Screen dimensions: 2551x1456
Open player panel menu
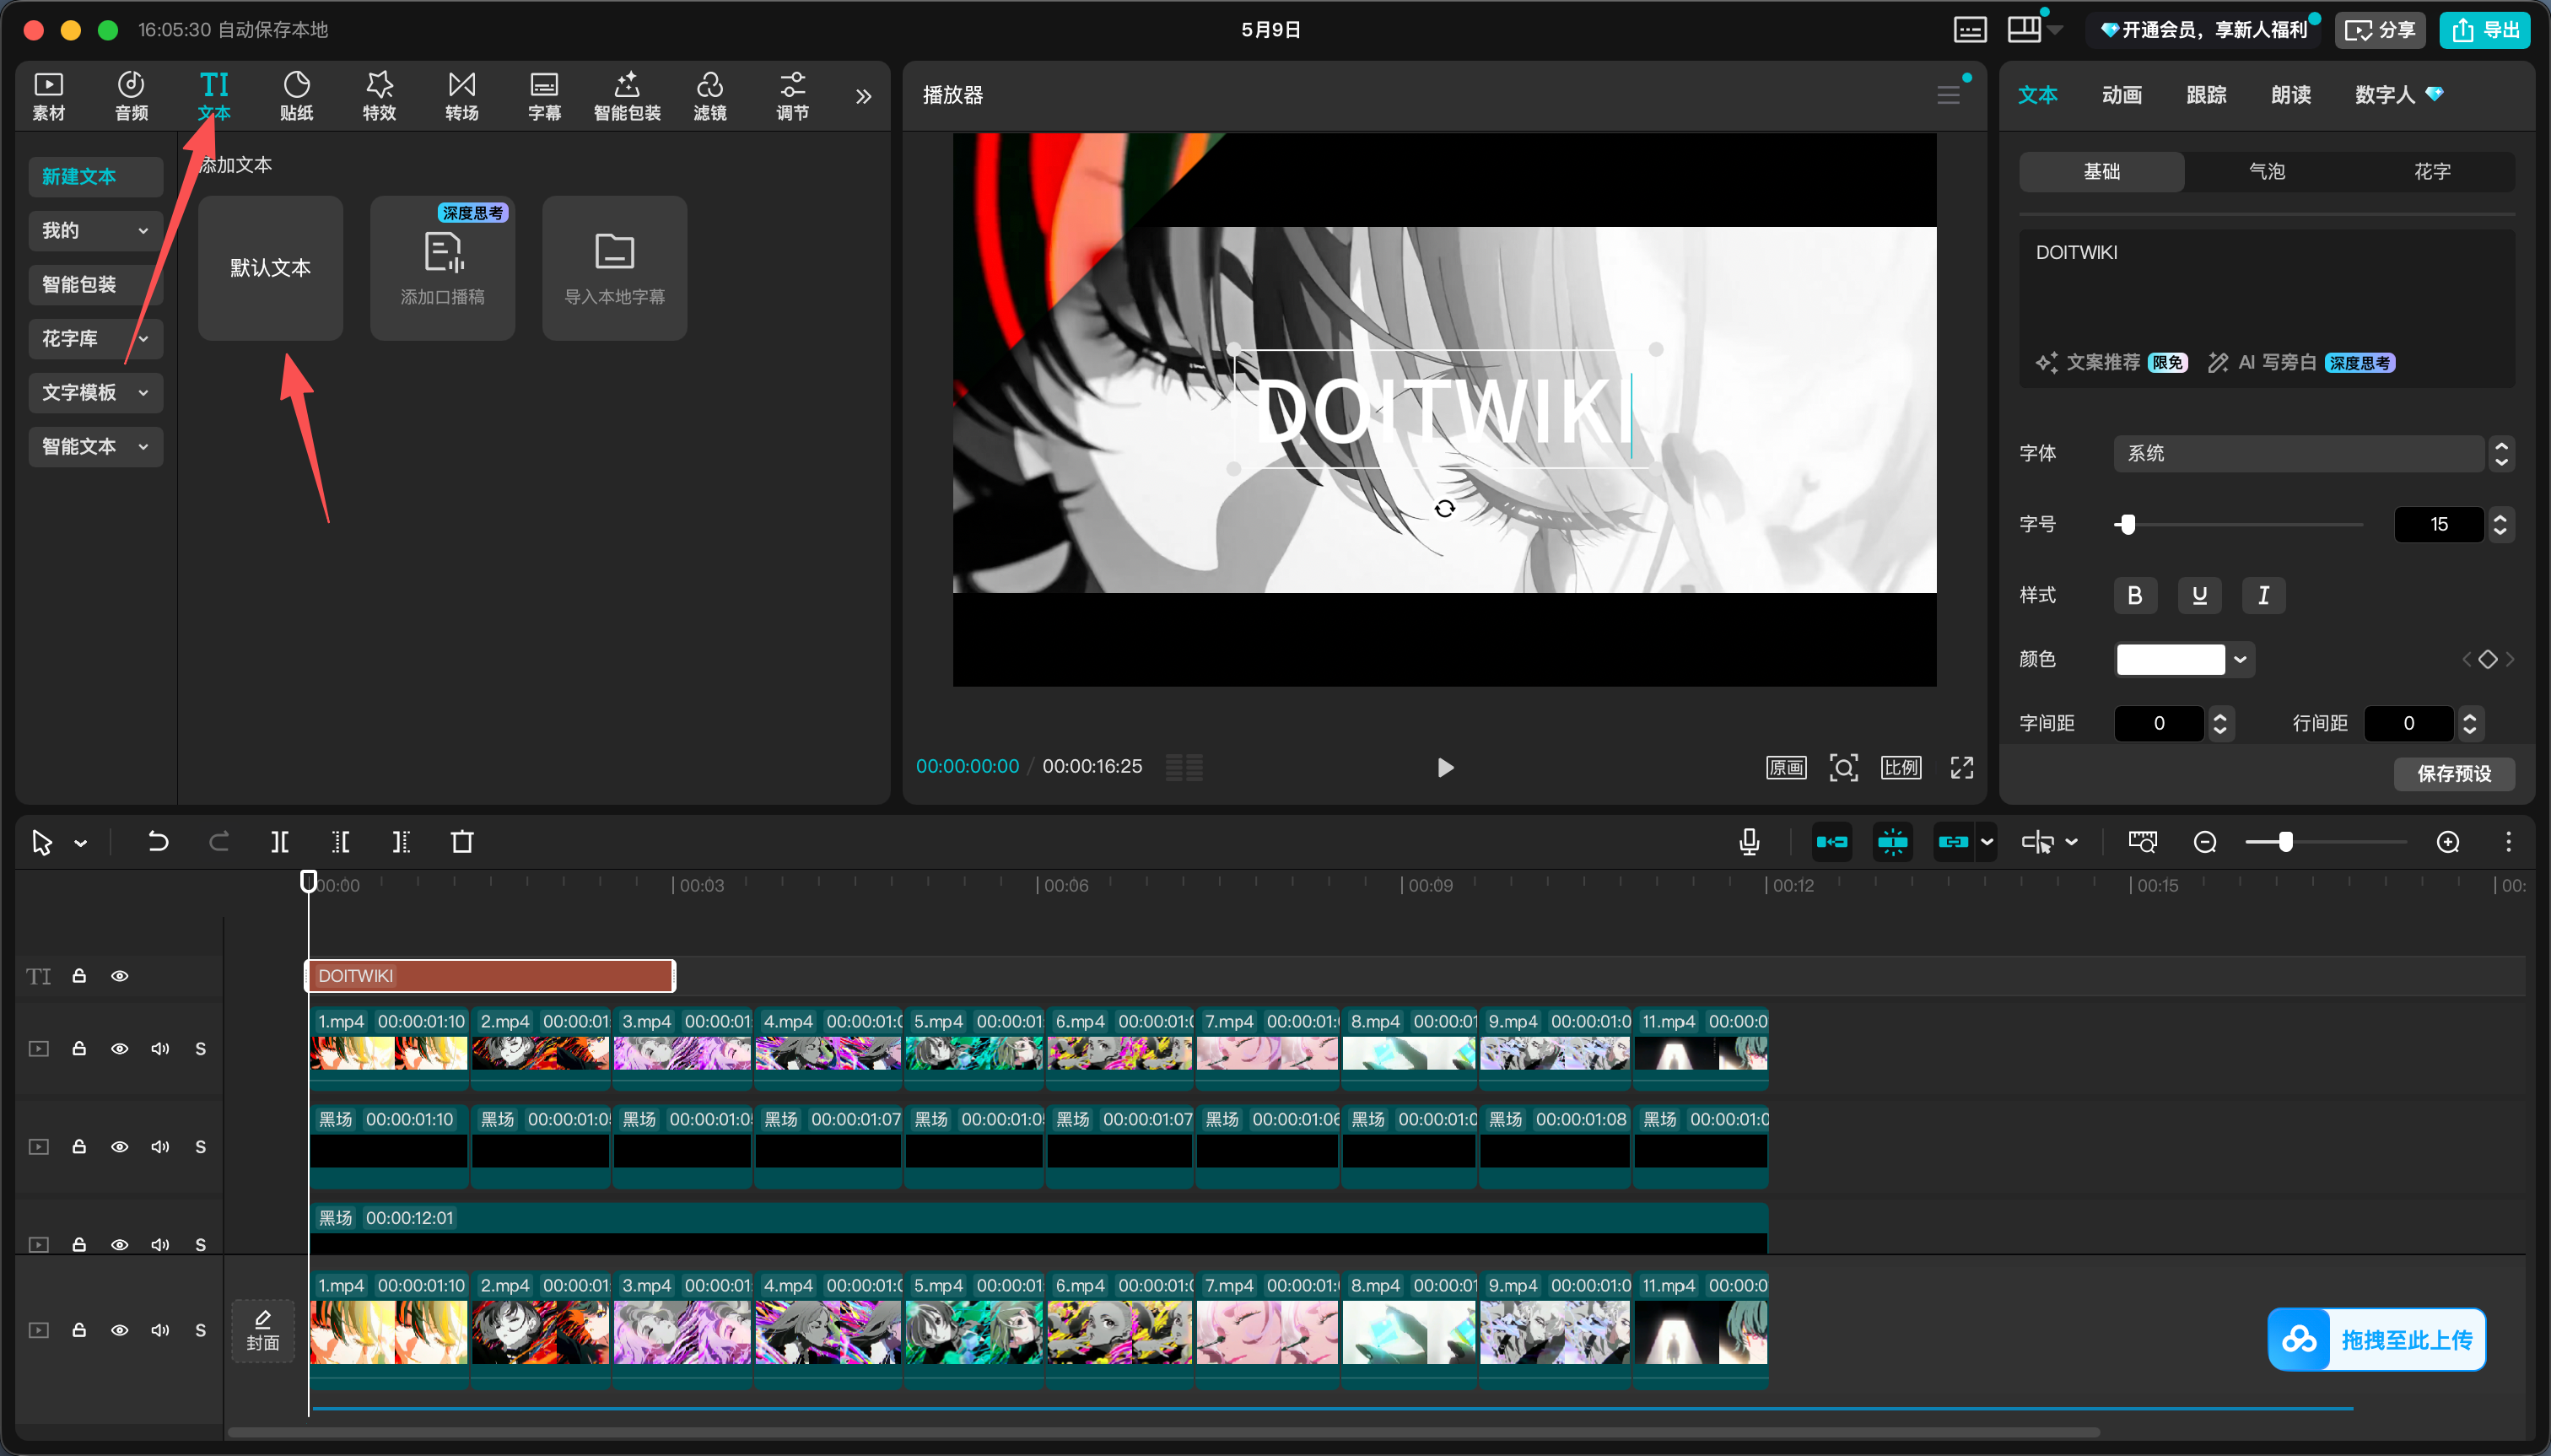click(1948, 95)
